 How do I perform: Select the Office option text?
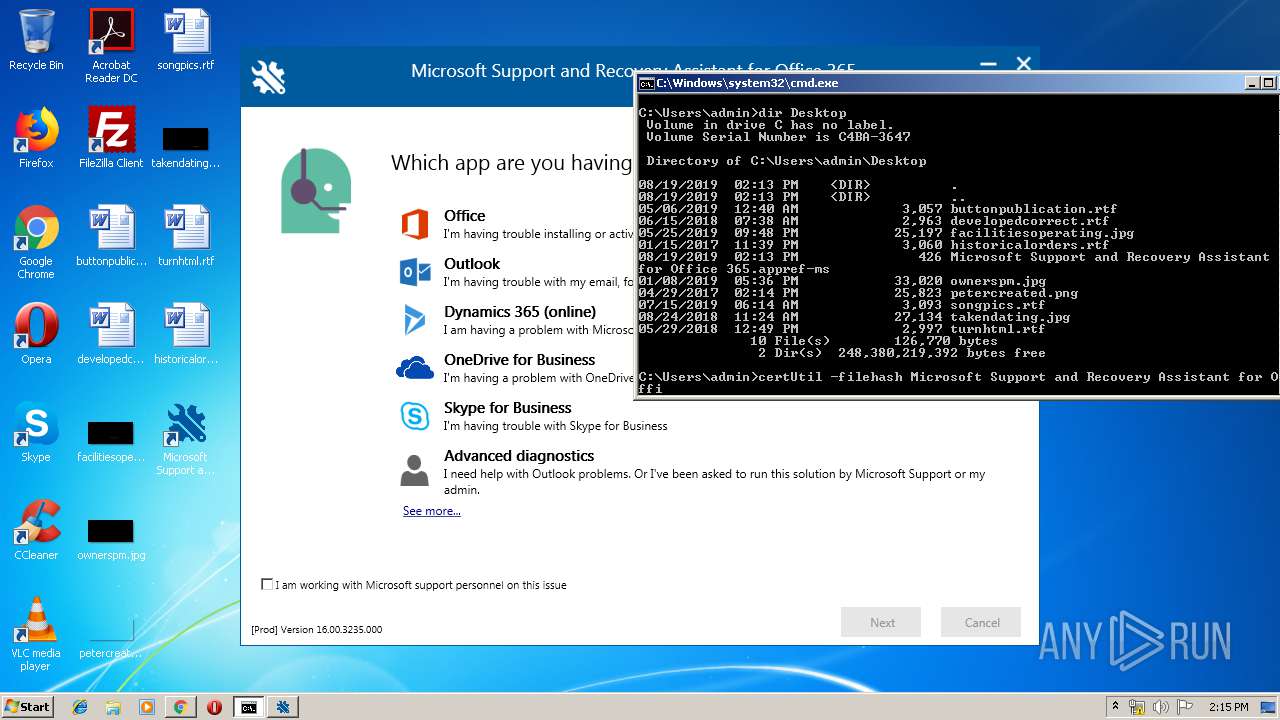point(465,215)
